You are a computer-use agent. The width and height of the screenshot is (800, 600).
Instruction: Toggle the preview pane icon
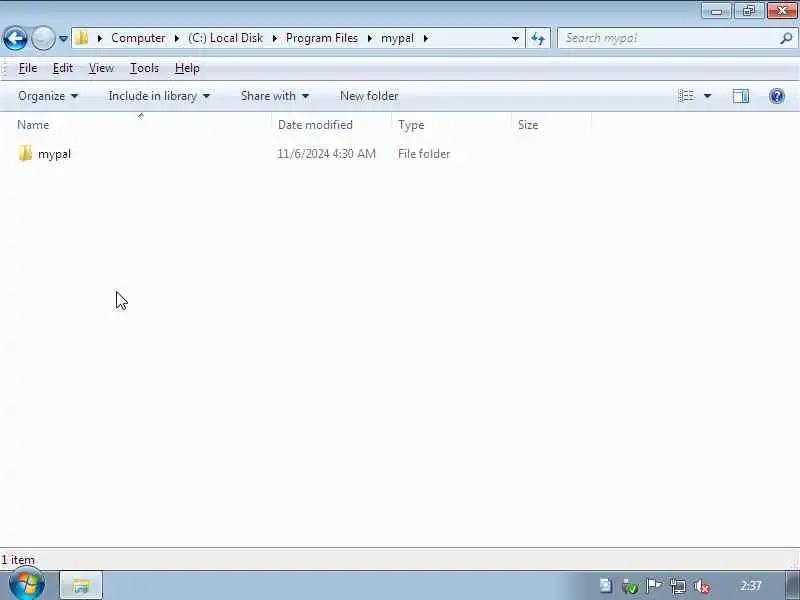pos(741,96)
